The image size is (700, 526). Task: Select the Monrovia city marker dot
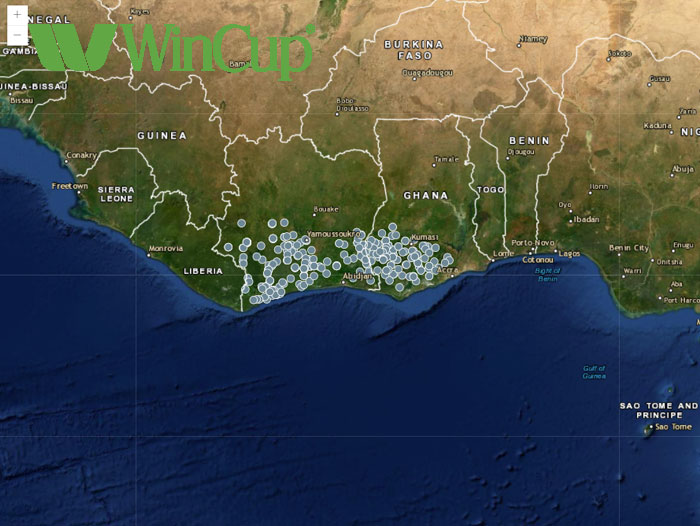pos(149,254)
